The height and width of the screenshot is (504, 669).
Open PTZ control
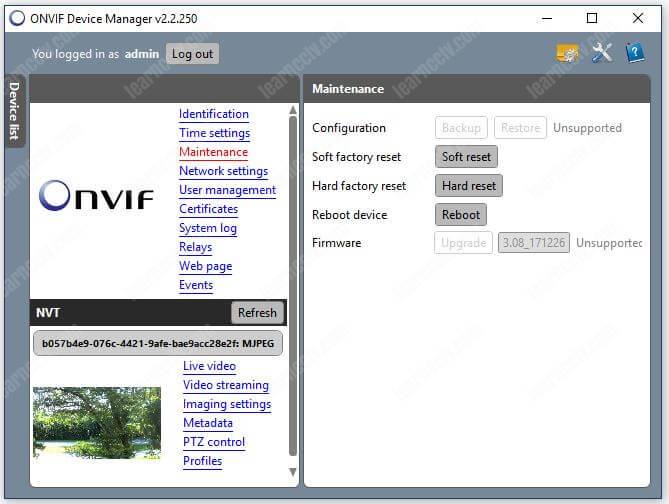(x=214, y=442)
